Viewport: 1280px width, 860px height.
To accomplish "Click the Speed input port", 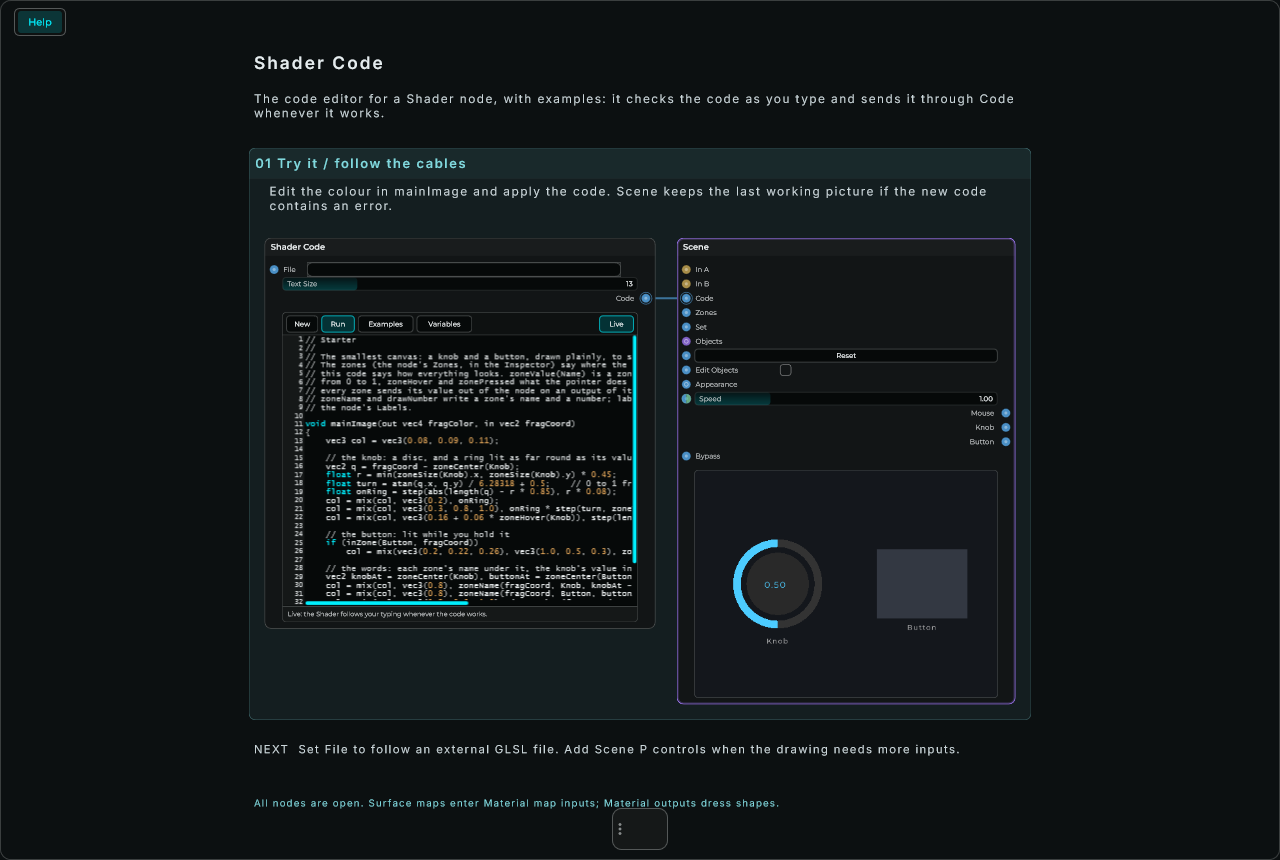I will [x=686, y=399].
